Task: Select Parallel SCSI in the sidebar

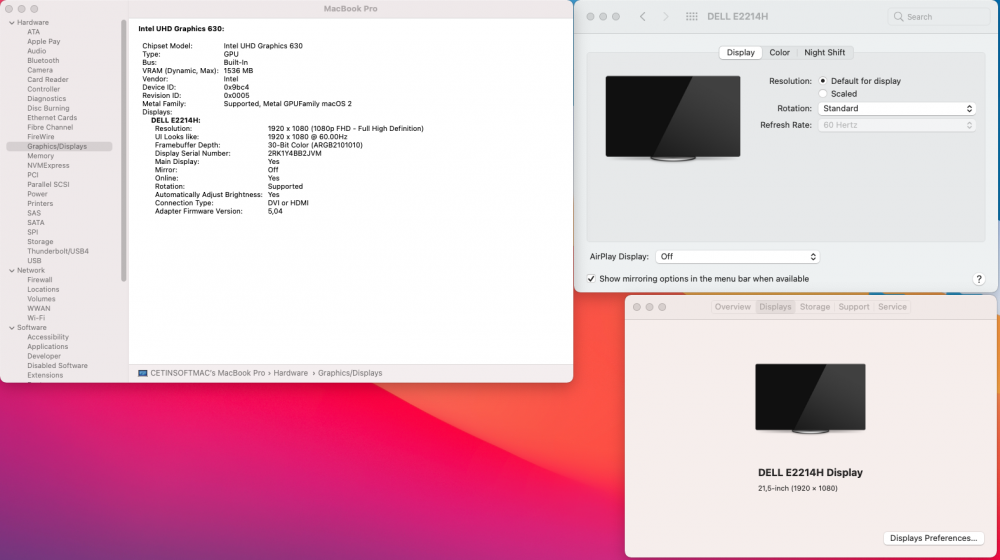Action: (x=48, y=184)
